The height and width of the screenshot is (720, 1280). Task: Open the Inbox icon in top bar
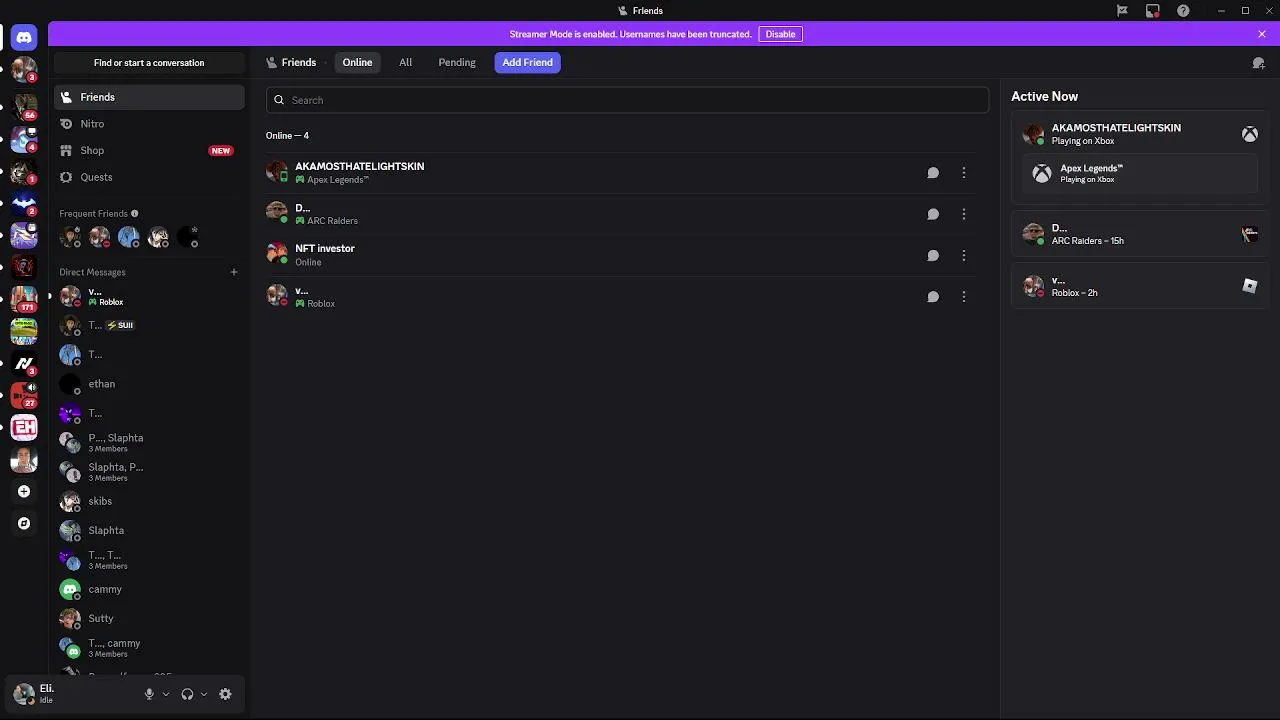pyautogui.click(x=1153, y=11)
